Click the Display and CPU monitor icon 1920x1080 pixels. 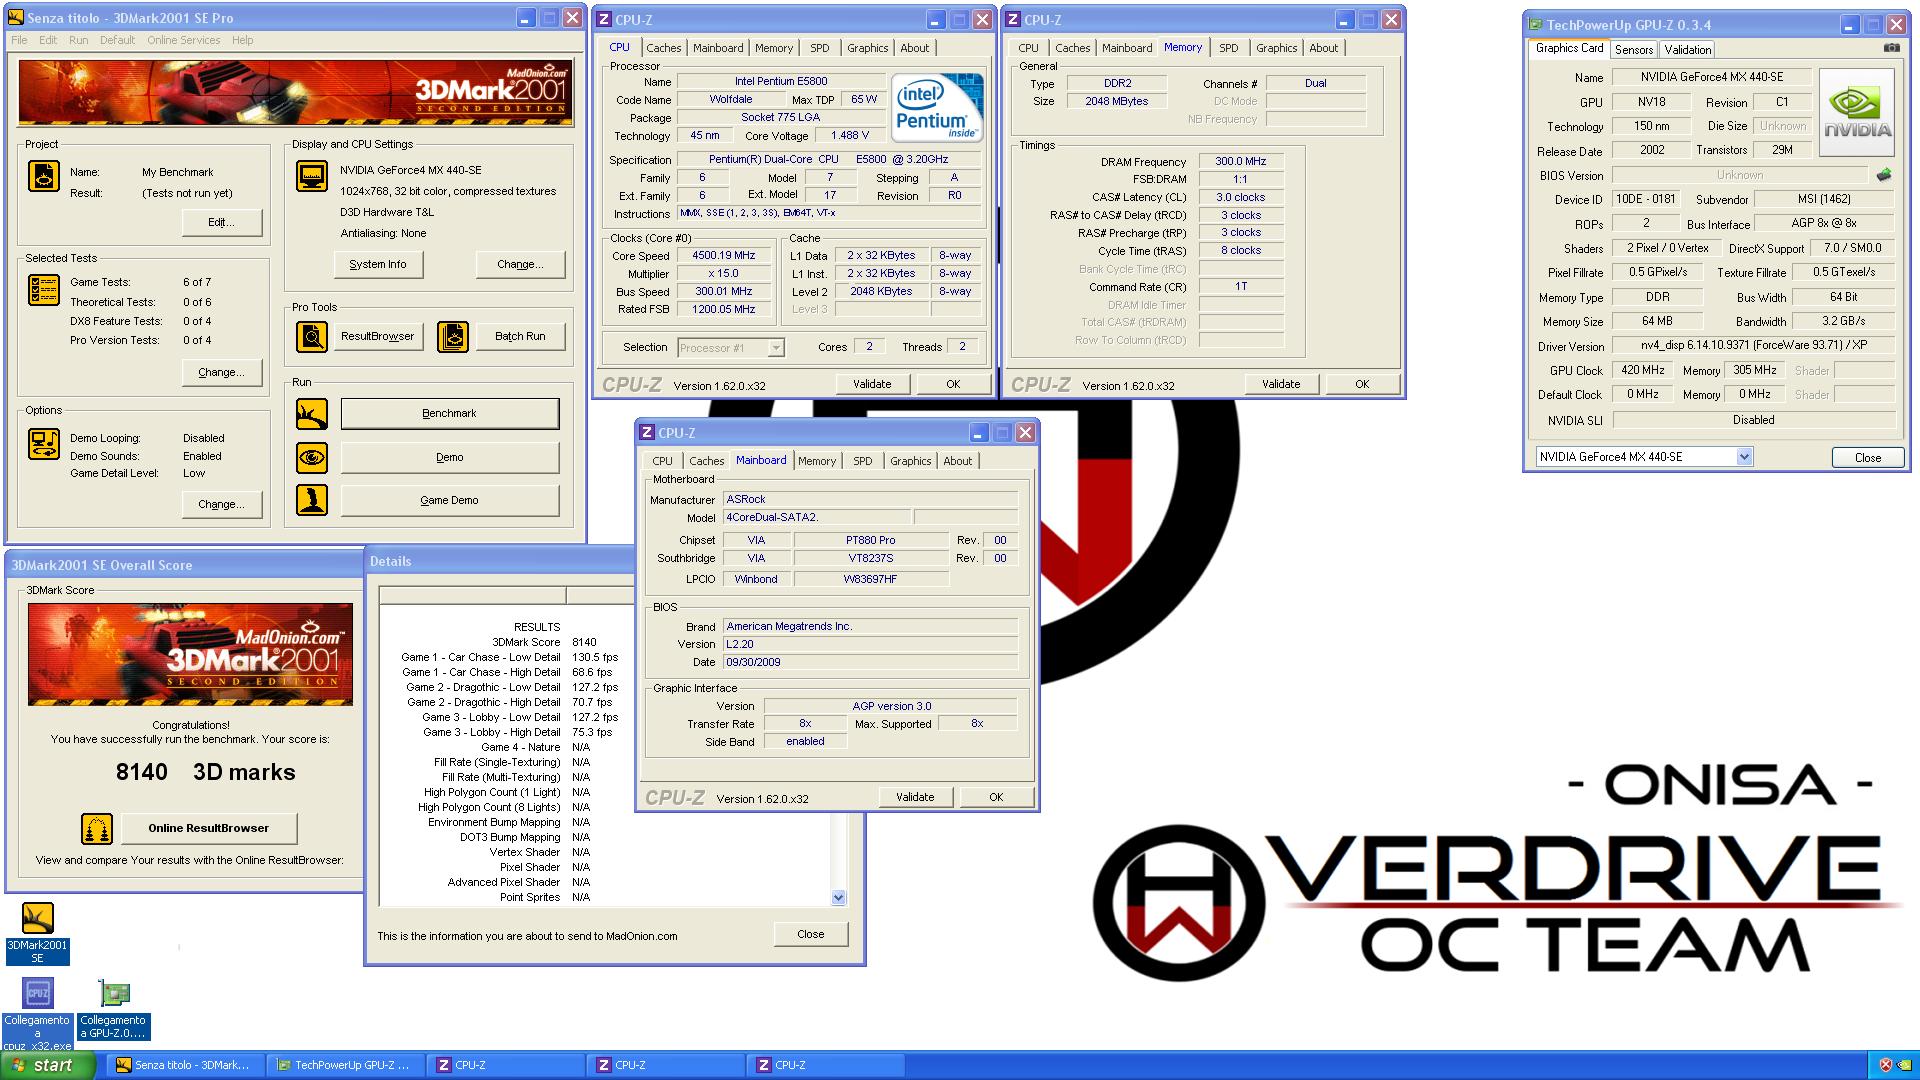(312, 176)
